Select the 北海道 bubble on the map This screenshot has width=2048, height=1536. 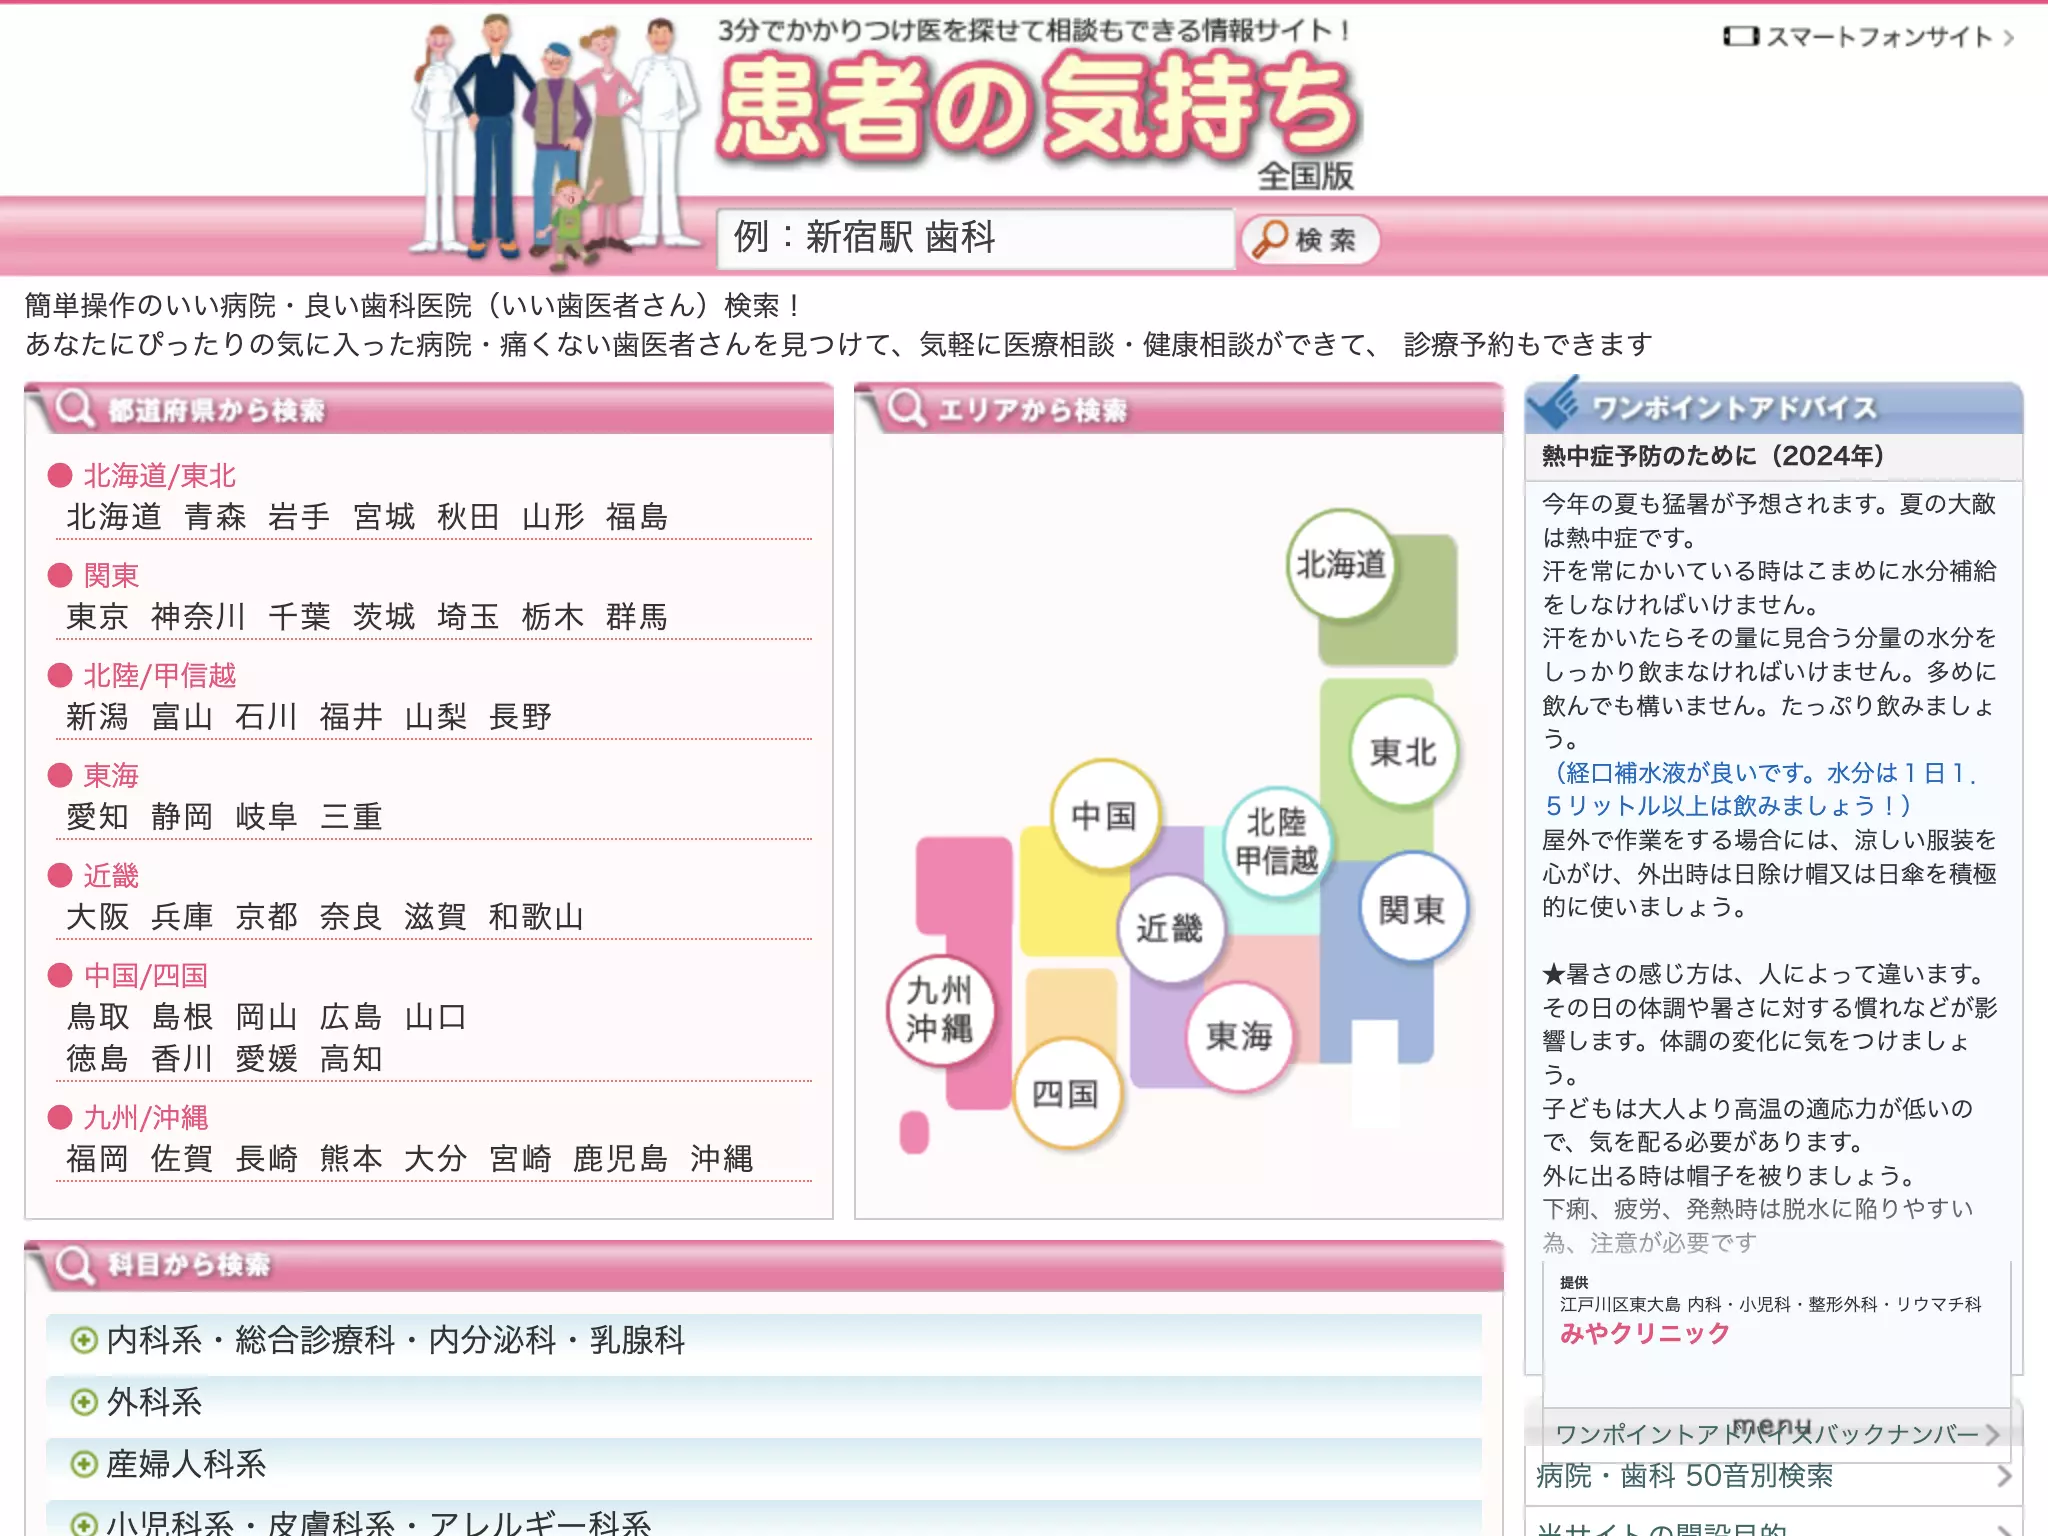click(x=1341, y=565)
